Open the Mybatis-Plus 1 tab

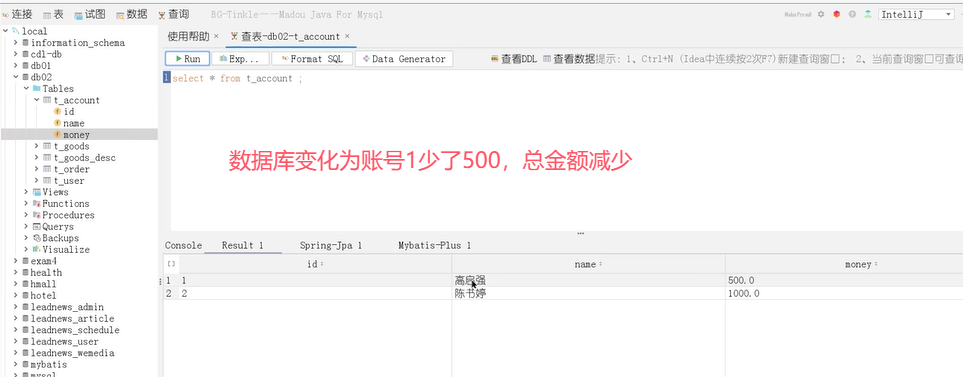[x=435, y=246]
